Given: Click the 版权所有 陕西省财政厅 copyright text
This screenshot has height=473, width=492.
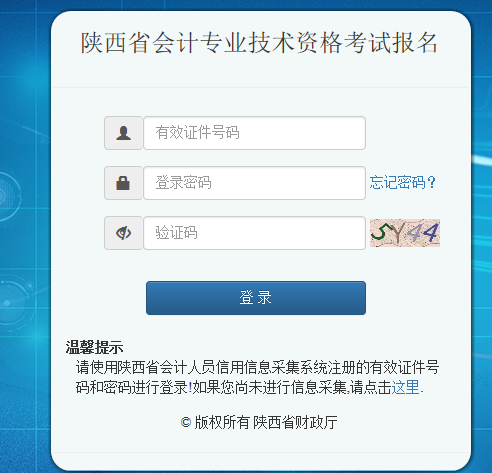Looking at the screenshot, I should (x=266, y=422).
